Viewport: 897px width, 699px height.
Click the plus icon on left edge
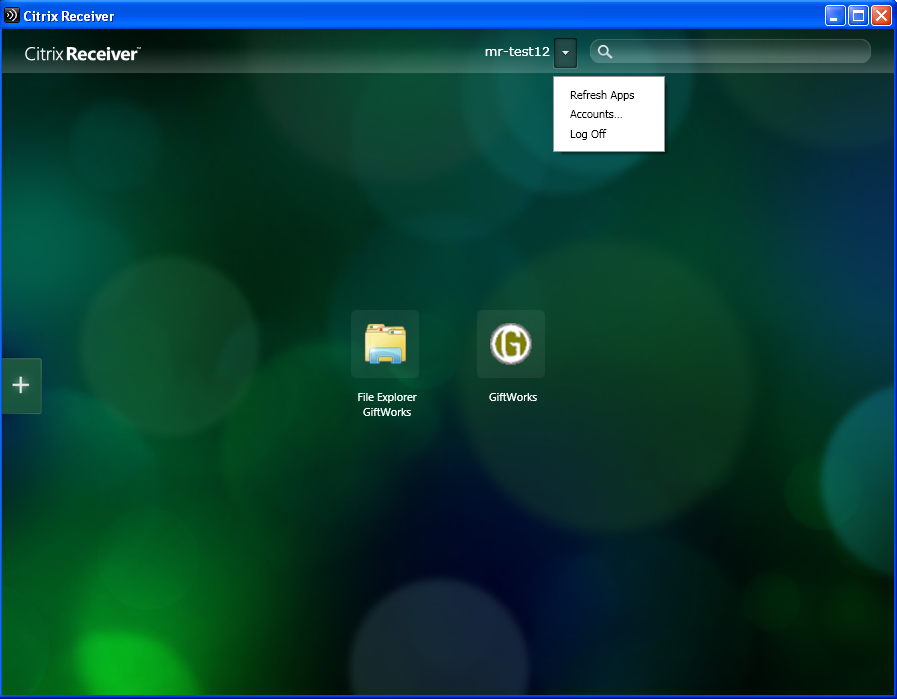(21, 385)
